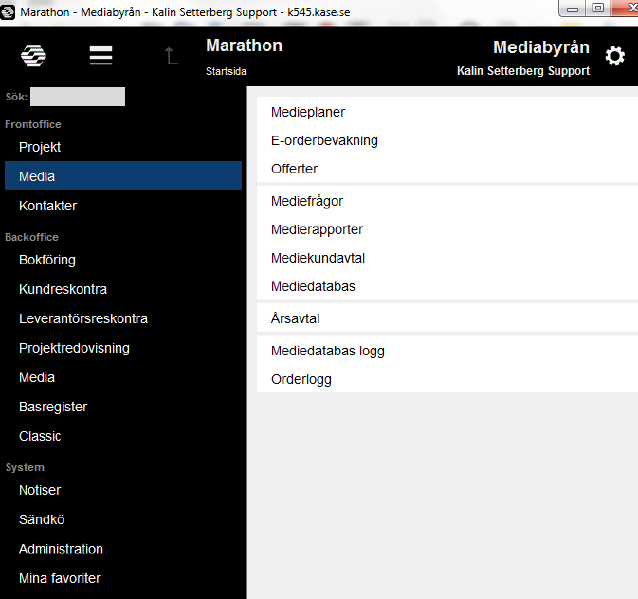Open Administration in the sidebar

click(x=61, y=549)
